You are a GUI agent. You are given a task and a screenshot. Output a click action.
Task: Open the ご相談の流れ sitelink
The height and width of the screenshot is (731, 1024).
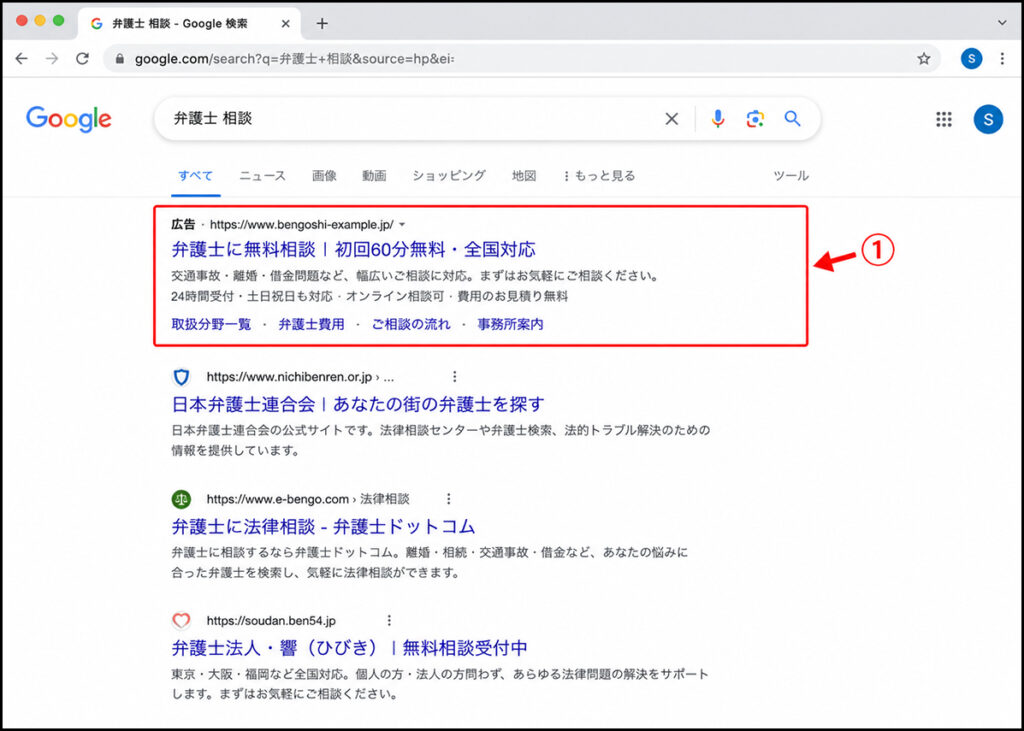point(411,324)
